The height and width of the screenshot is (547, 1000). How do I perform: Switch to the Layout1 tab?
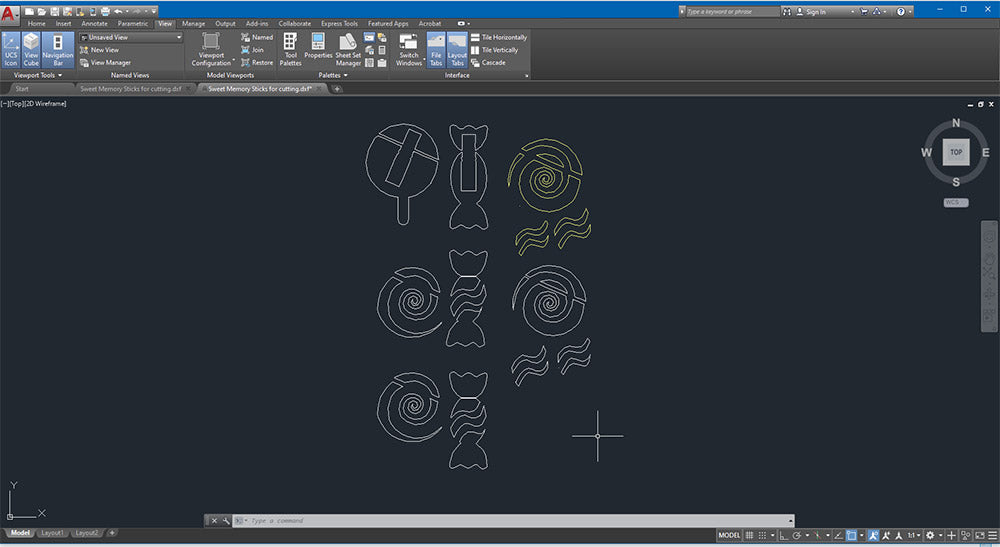[x=52, y=533]
